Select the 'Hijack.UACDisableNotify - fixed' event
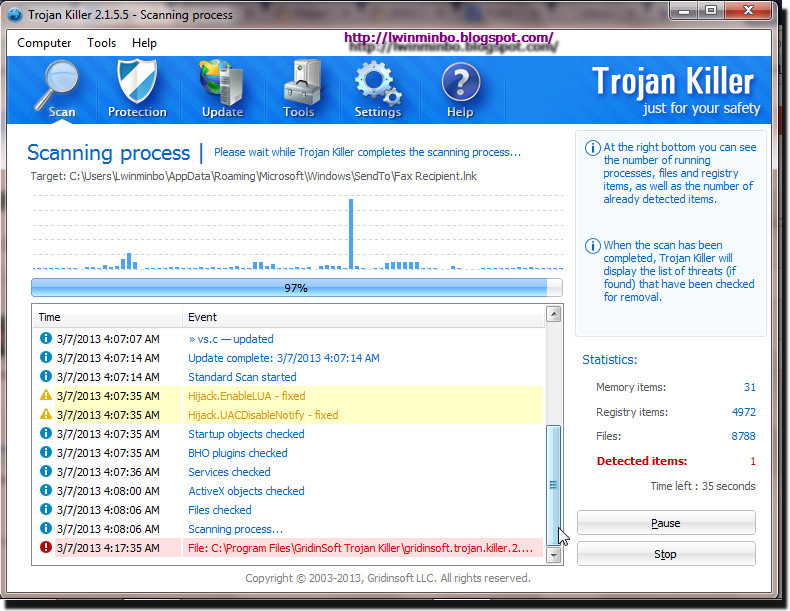This screenshot has height=611, width=790. point(263,415)
